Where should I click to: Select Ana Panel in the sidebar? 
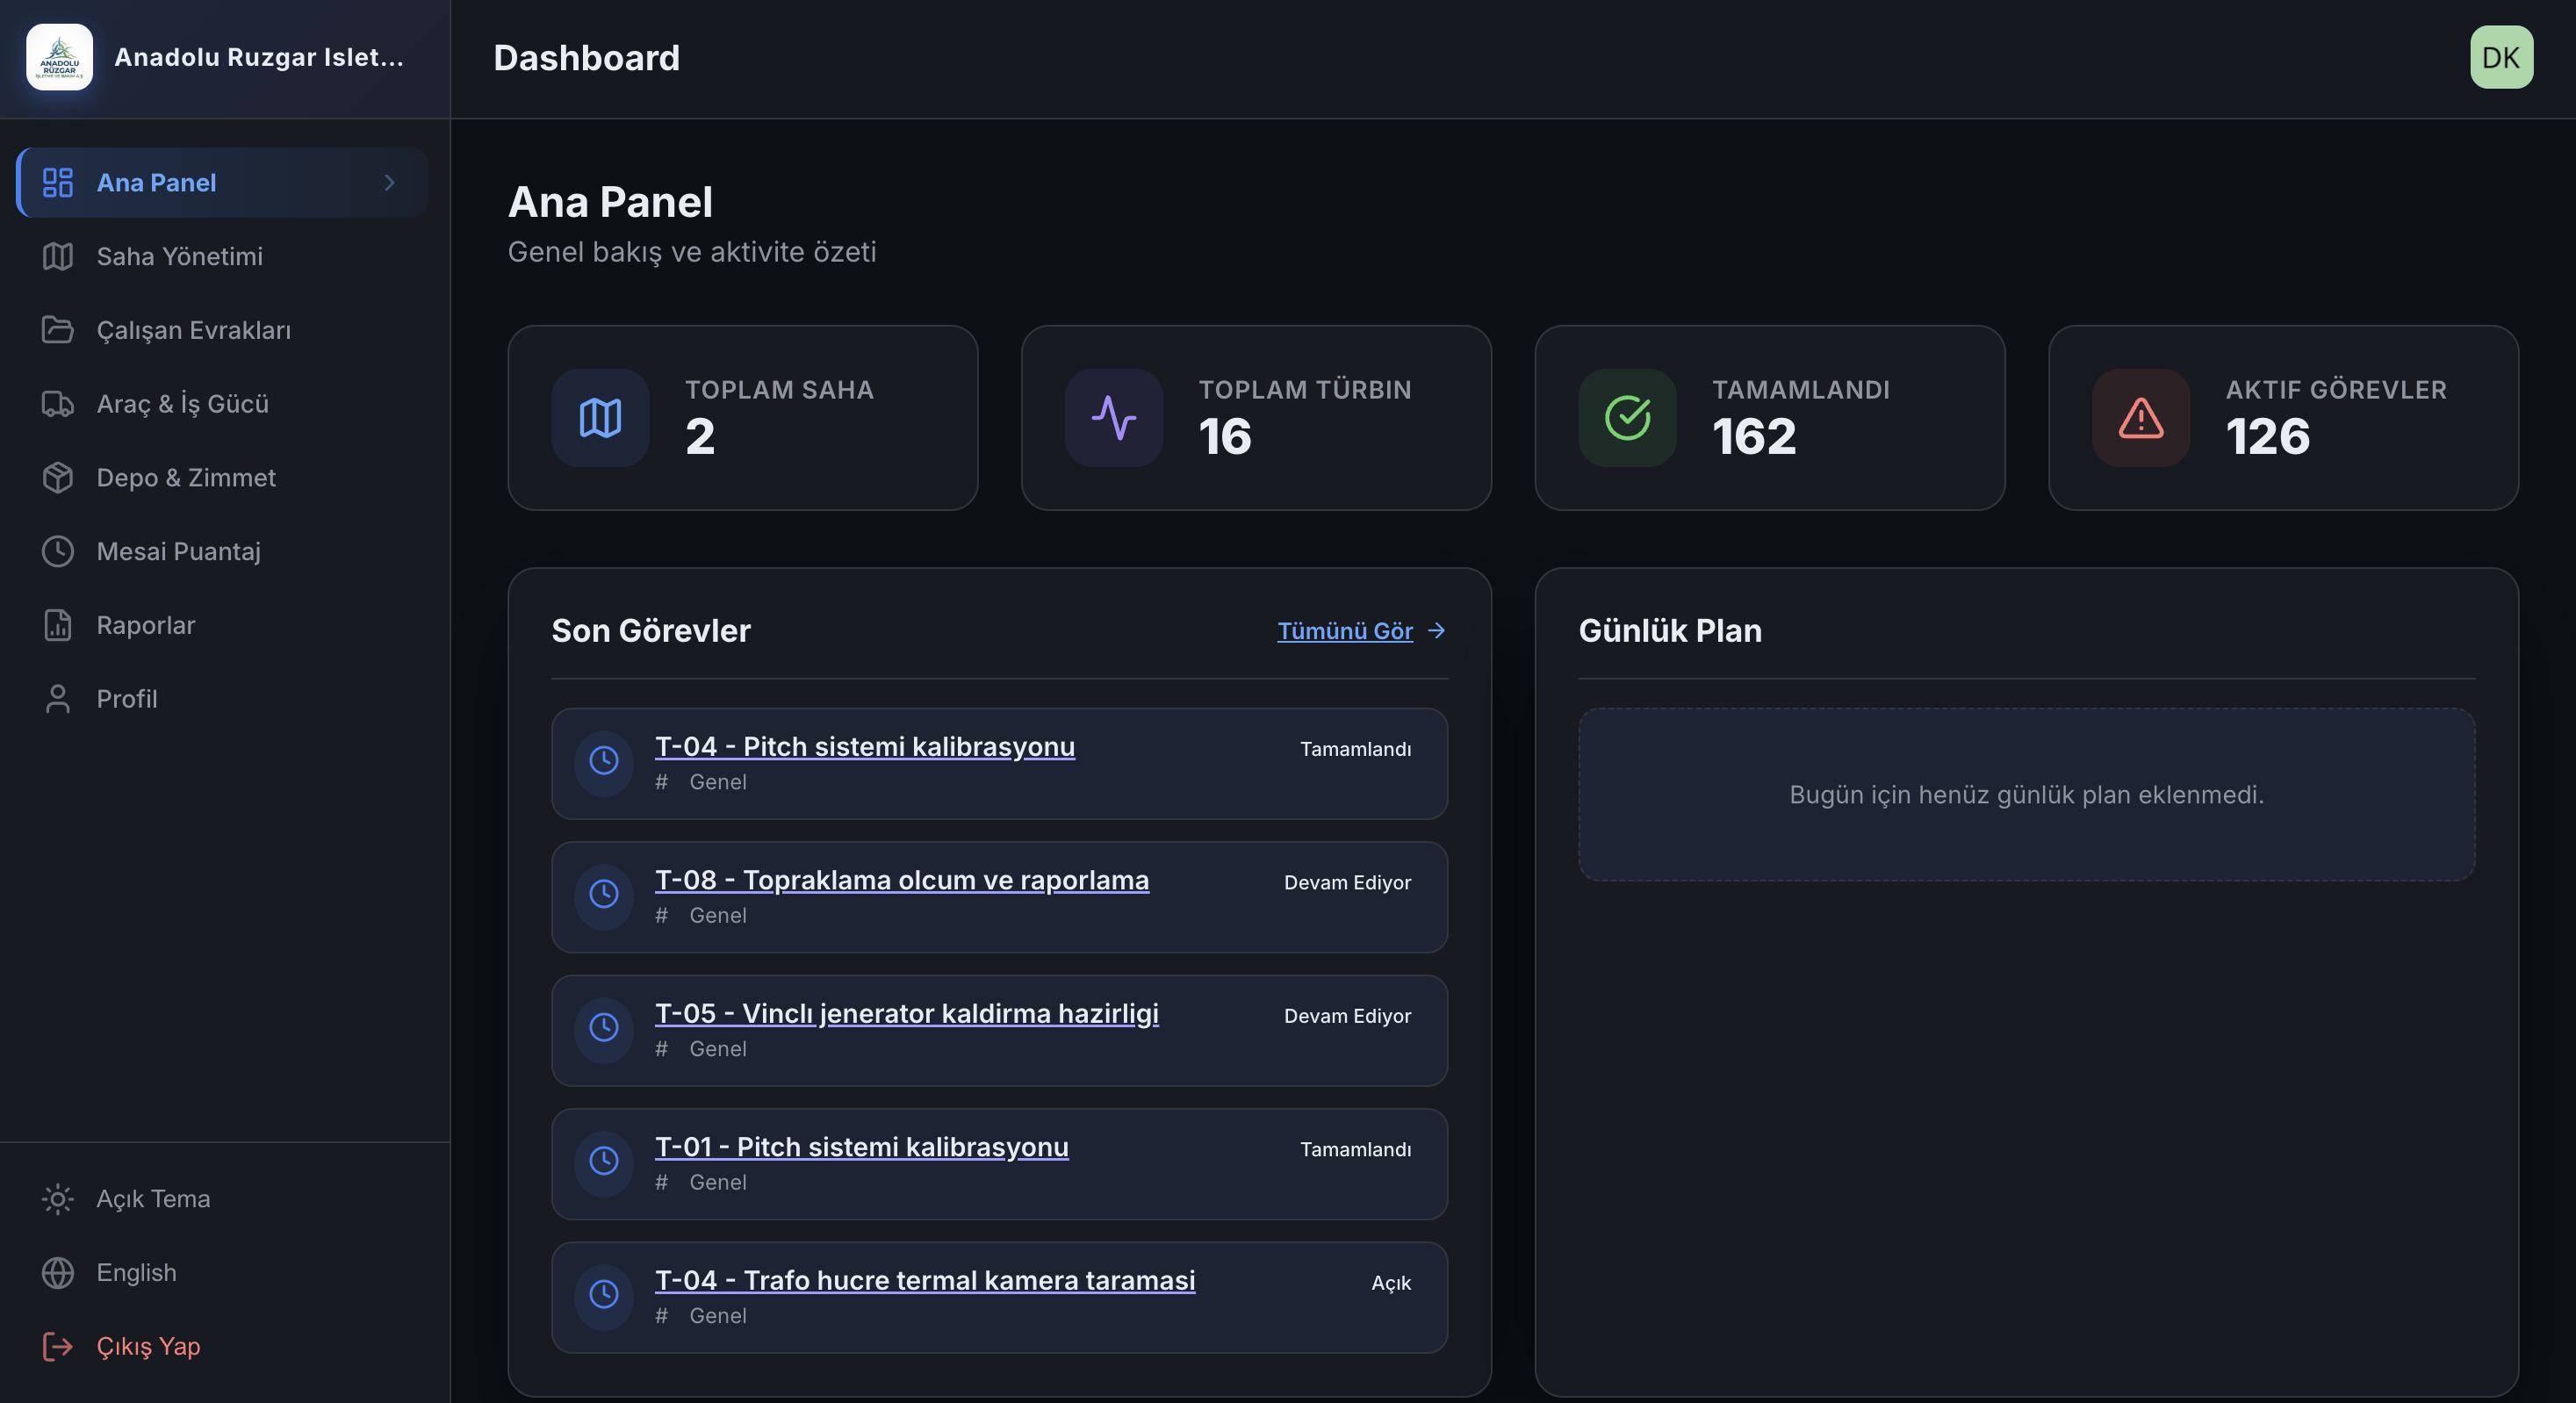[156, 182]
